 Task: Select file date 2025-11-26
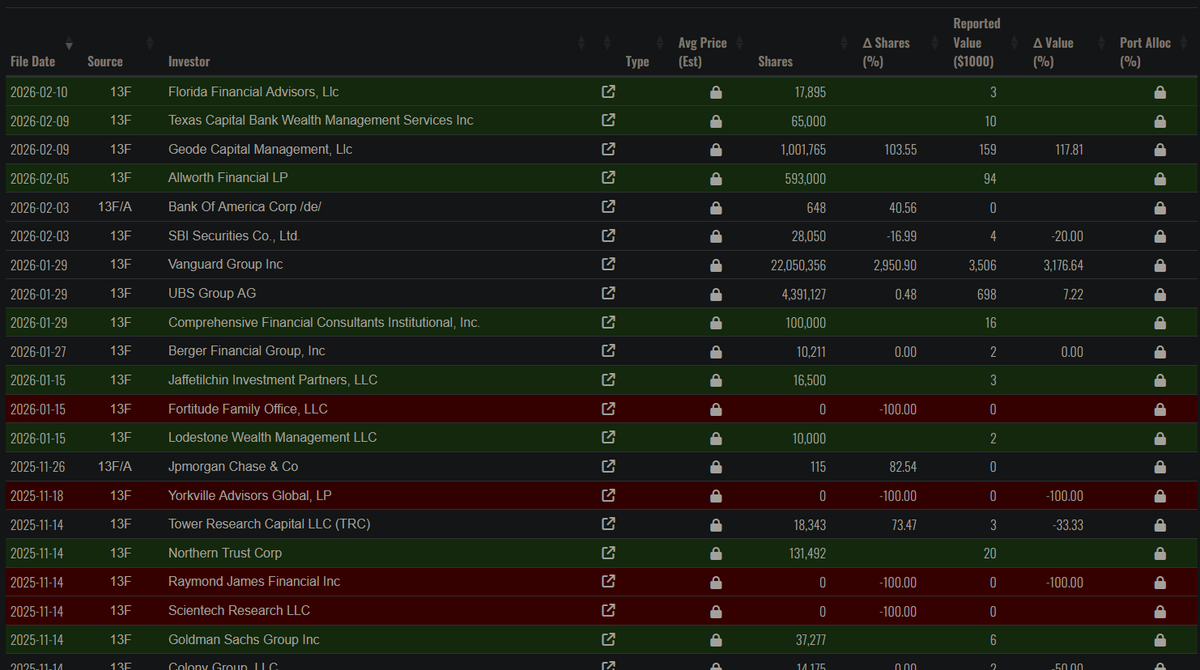[x=40, y=467]
